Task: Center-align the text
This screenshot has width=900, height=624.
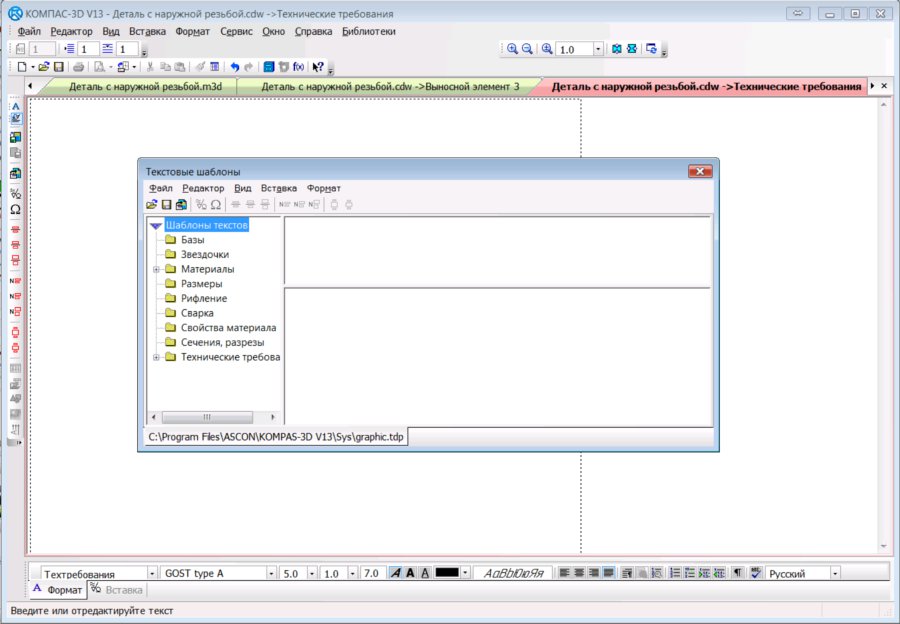Action: (x=580, y=573)
